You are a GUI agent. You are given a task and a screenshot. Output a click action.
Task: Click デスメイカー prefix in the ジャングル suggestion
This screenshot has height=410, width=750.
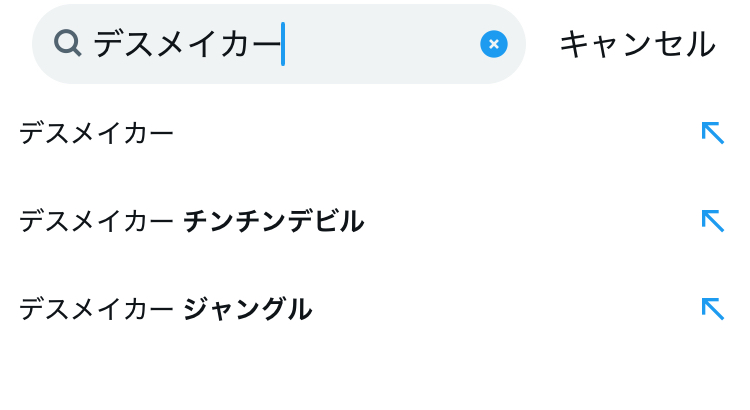coord(97,309)
